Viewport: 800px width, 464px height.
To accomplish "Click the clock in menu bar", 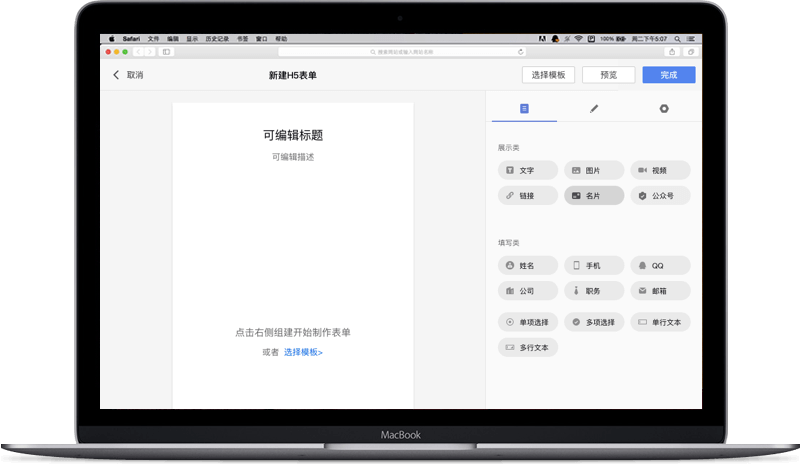I will point(649,39).
